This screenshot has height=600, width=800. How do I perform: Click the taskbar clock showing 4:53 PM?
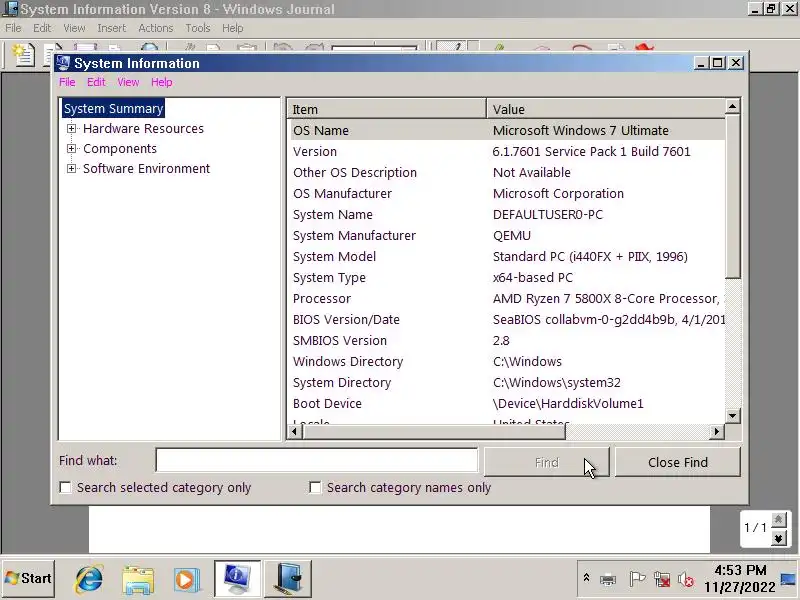pos(739,579)
